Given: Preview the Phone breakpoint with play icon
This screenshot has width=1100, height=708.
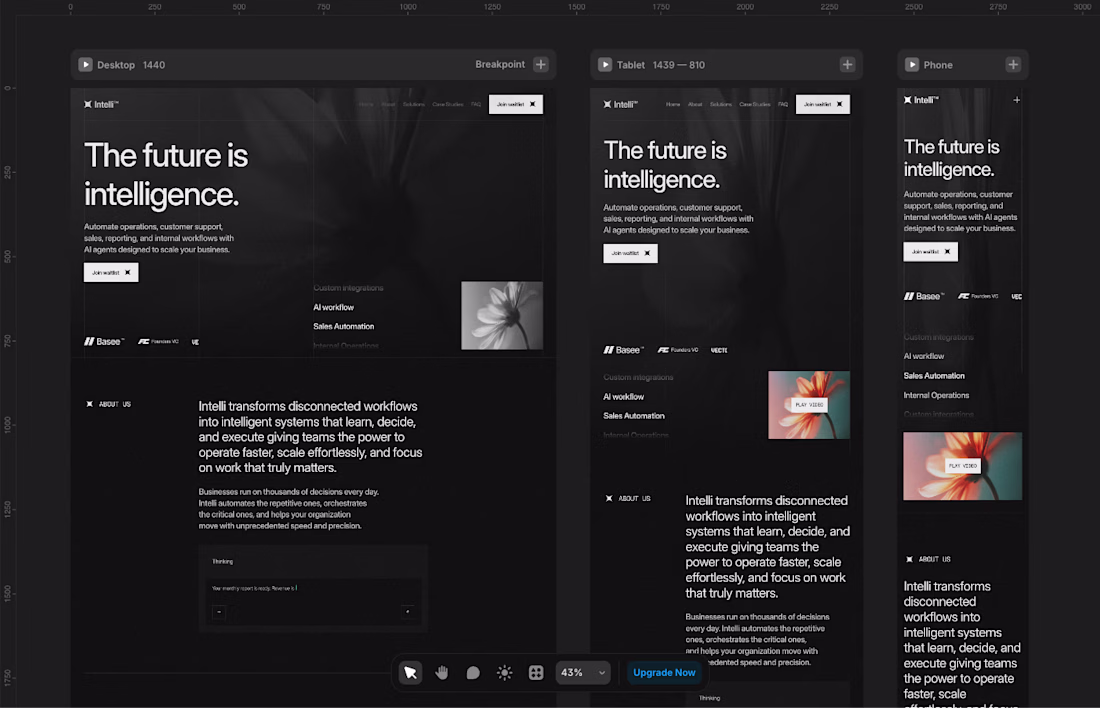Looking at the screenshot, I should [912, 65].
